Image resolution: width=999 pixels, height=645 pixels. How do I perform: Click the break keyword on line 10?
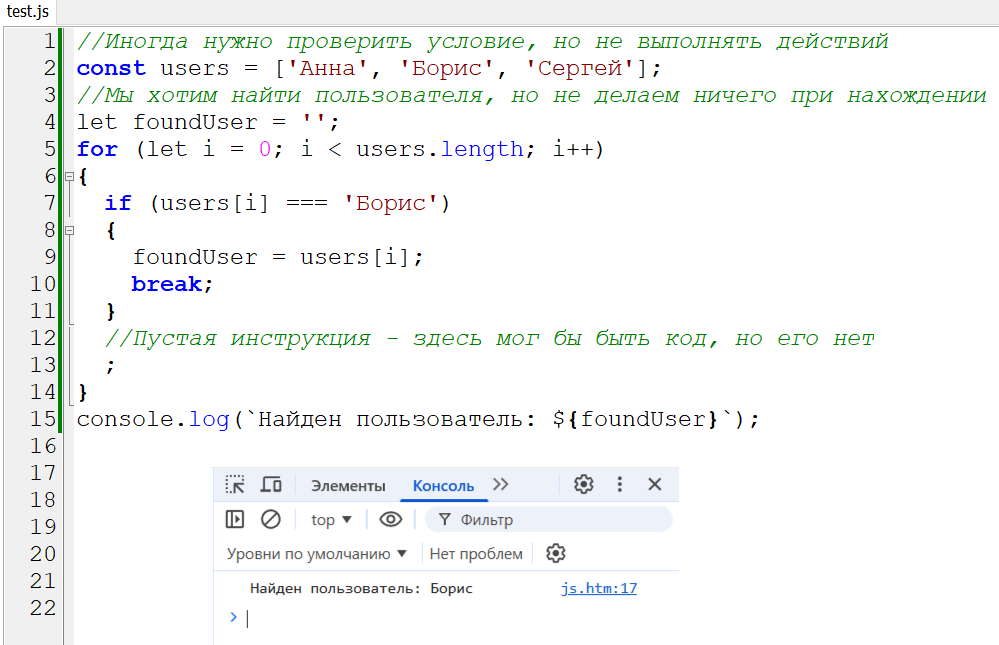(x=167, y=284)
